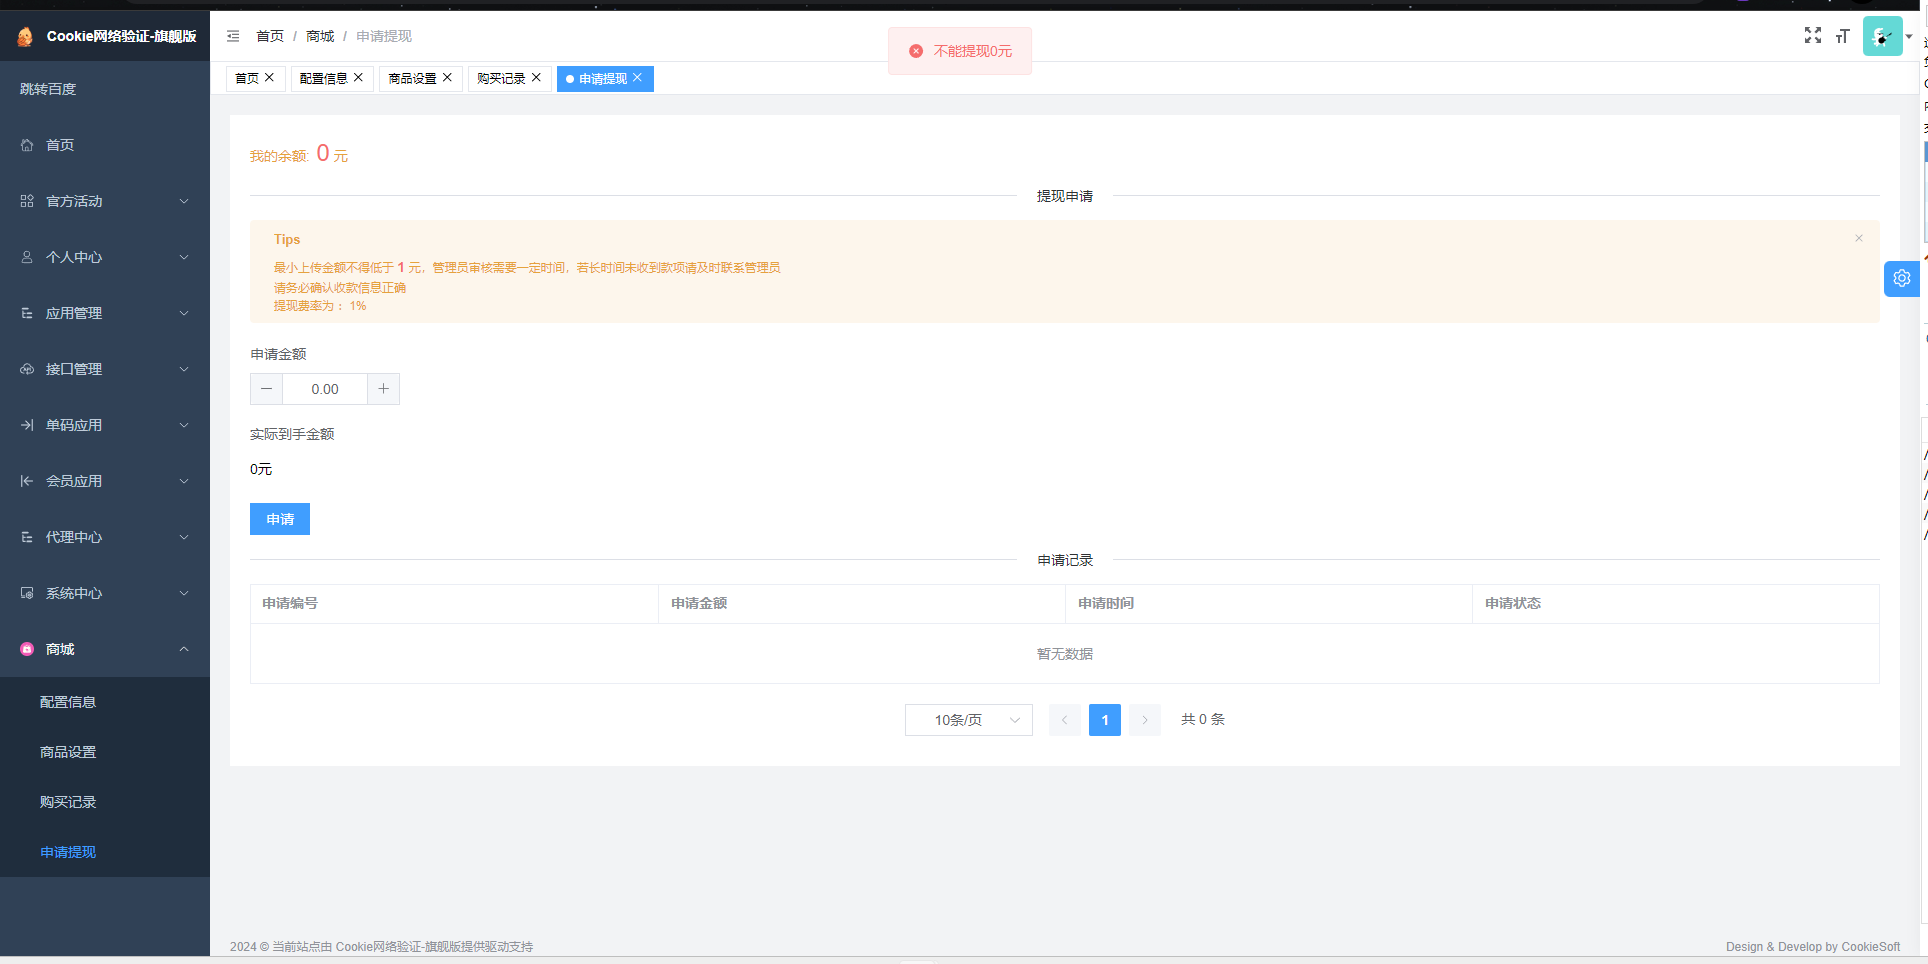1928x964 pixels.
Task: Close the 配置信息 tab
Action: [358, 77]
